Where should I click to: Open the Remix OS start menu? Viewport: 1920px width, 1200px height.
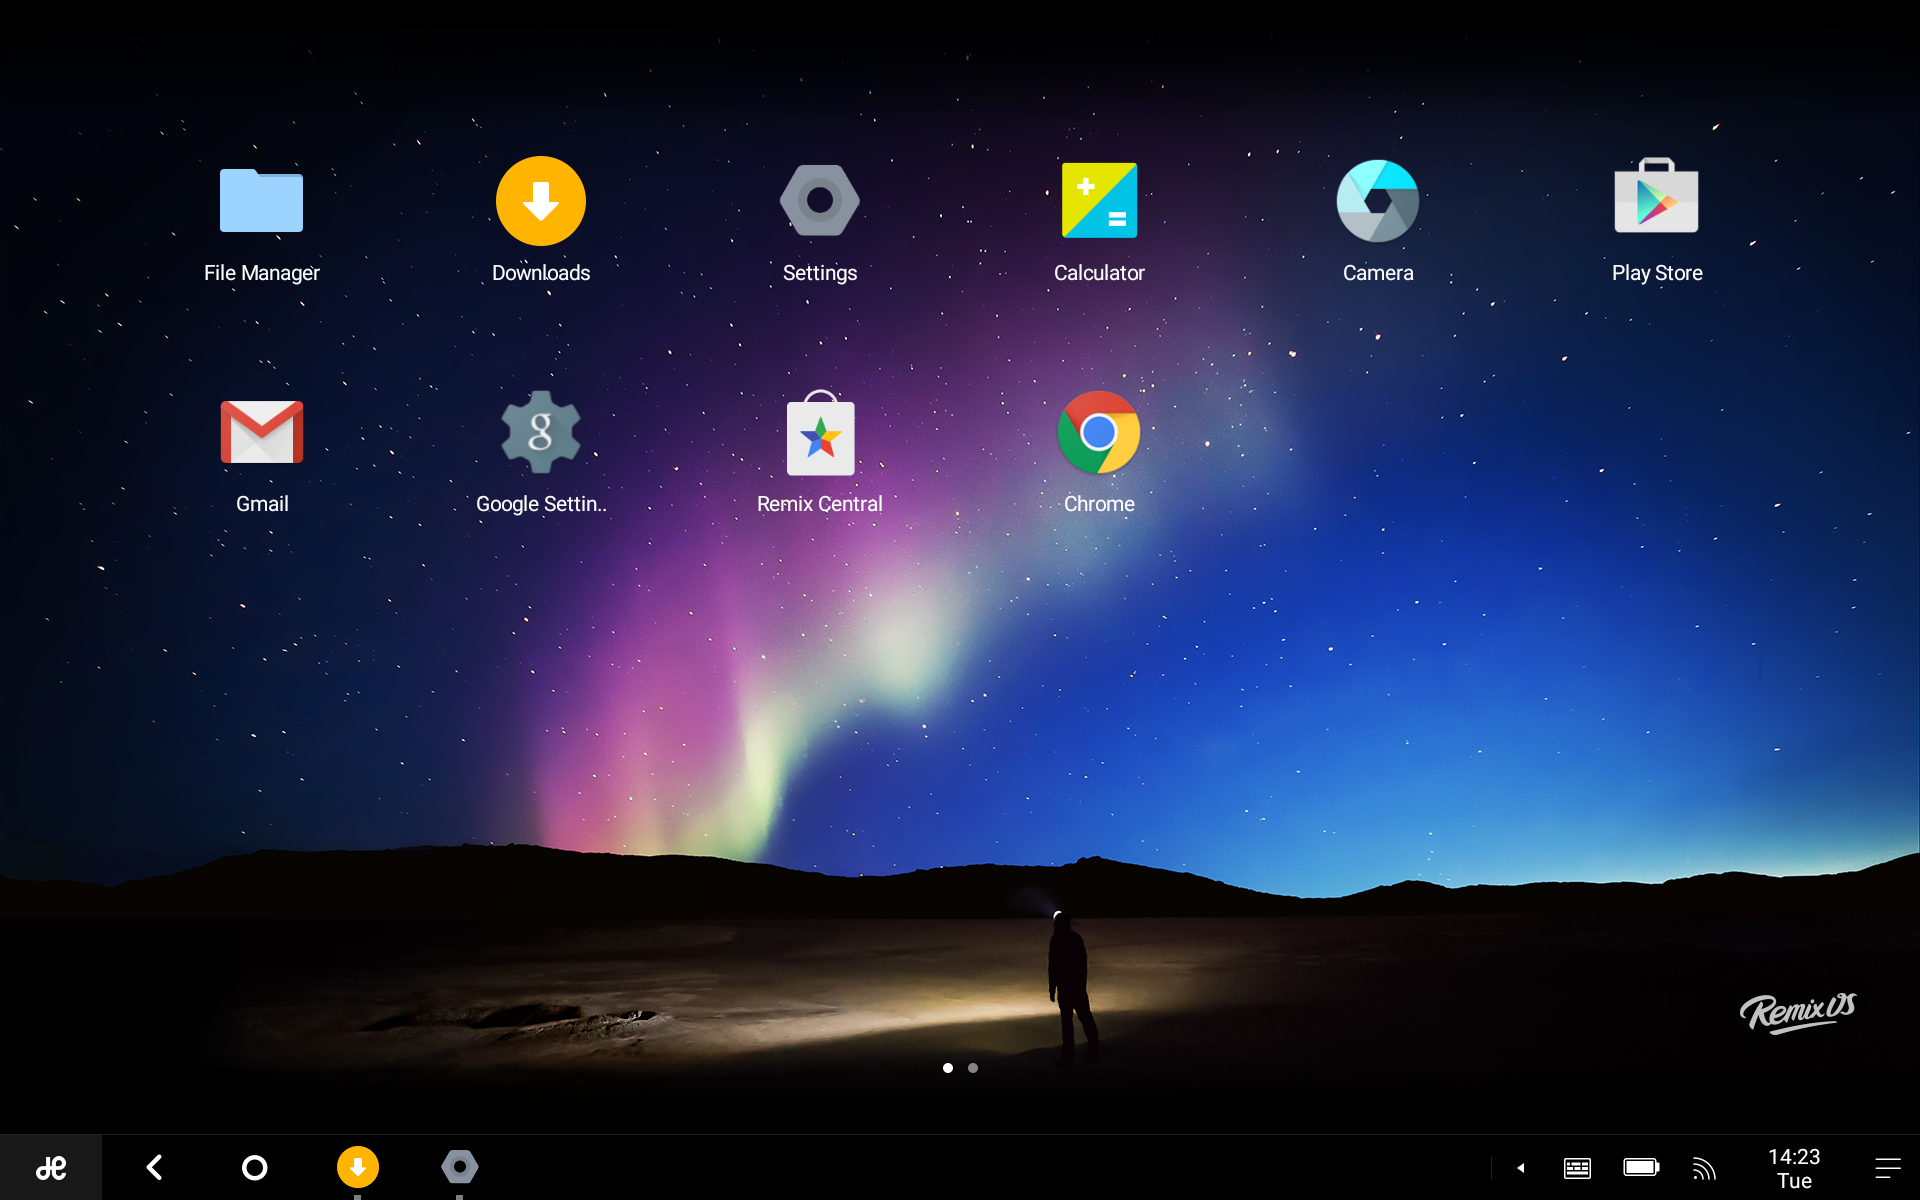tap(51, 1167)
